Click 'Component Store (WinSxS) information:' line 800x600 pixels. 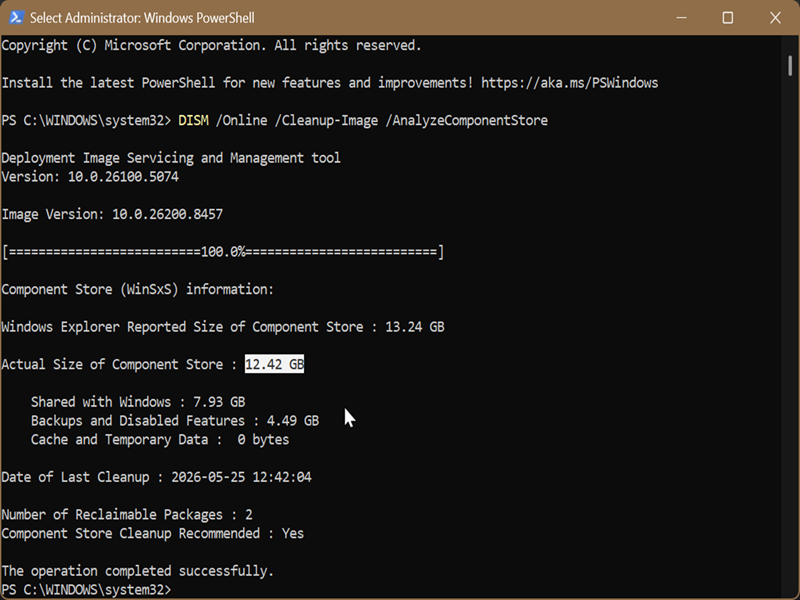click(x=138, y=289)
